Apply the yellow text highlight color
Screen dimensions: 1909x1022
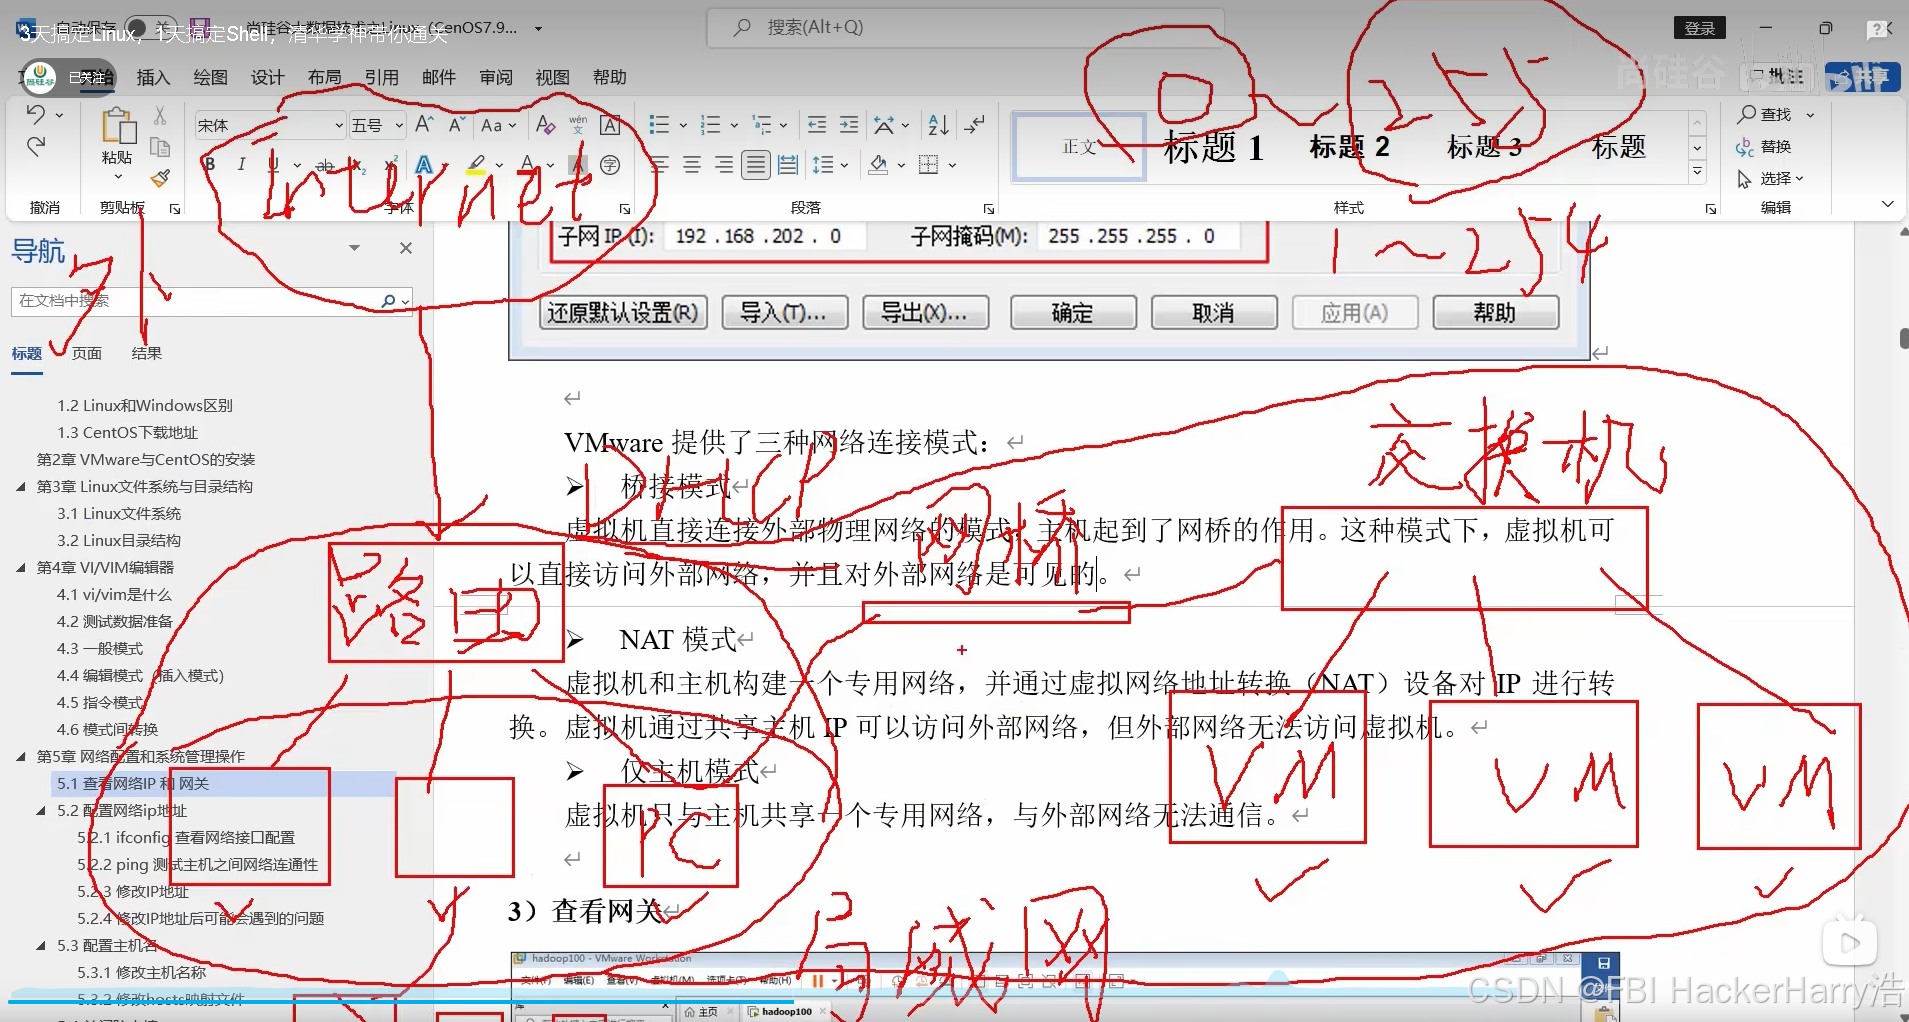click(x=476, y=165)
